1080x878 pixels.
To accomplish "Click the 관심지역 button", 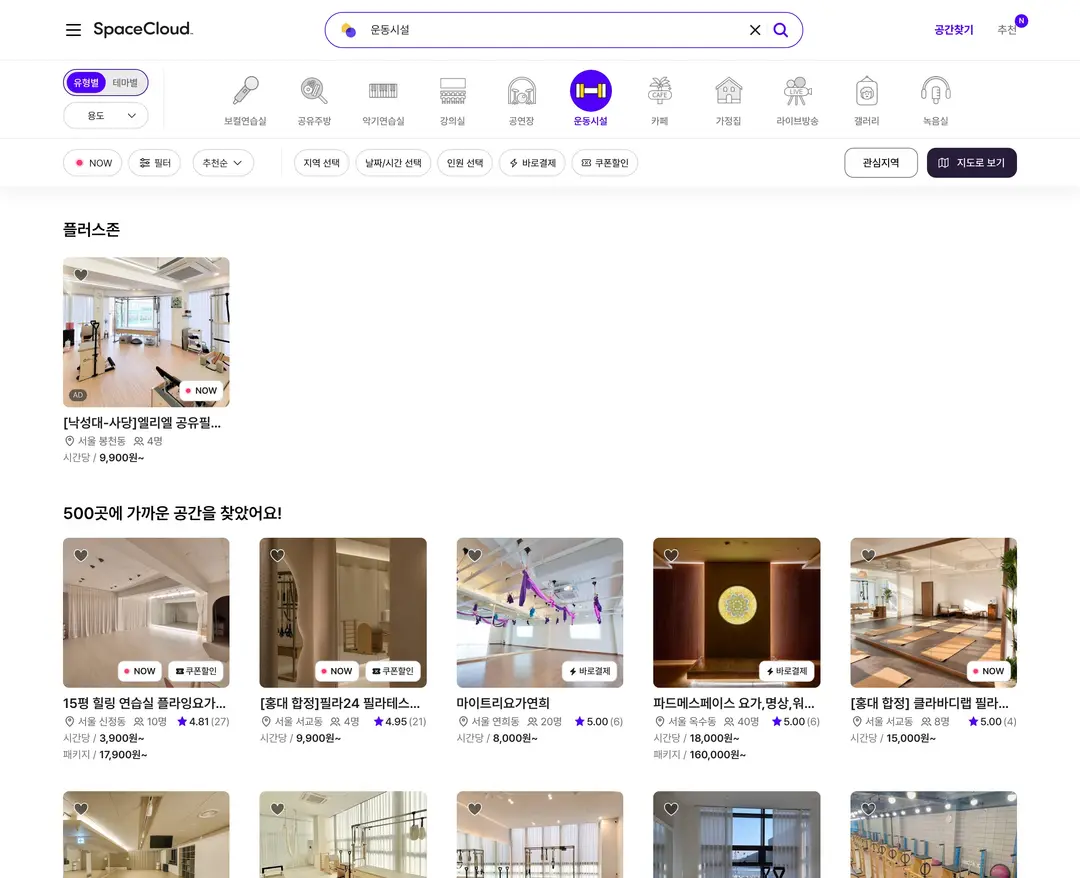I will [881, 163].
